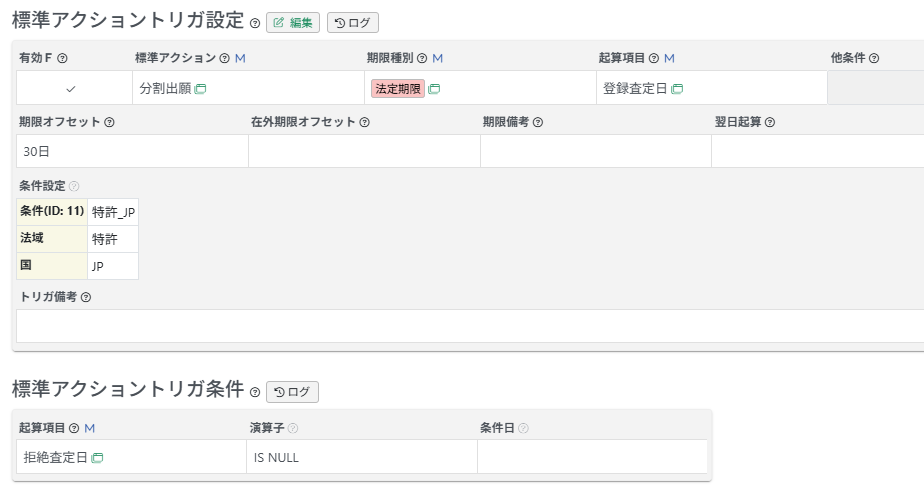Click the copy icon next to 分割出願
This screenshot has width=924, height=489.
[x=200, y=89]
